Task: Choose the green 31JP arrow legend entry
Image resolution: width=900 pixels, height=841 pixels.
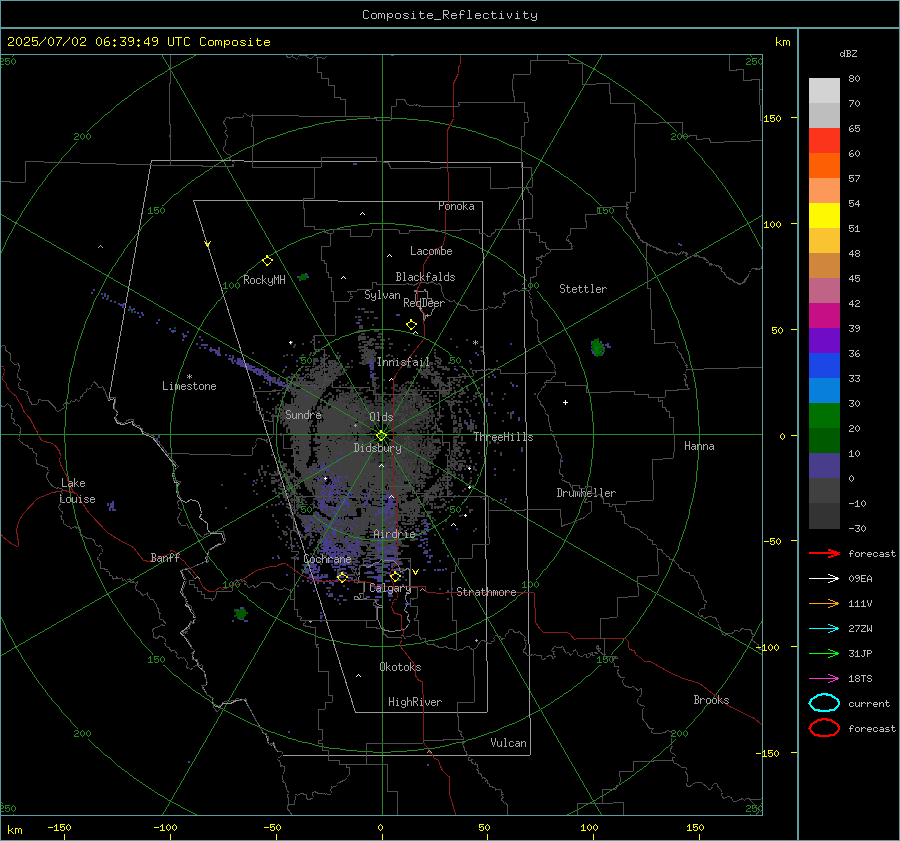Action: [824, 653]
